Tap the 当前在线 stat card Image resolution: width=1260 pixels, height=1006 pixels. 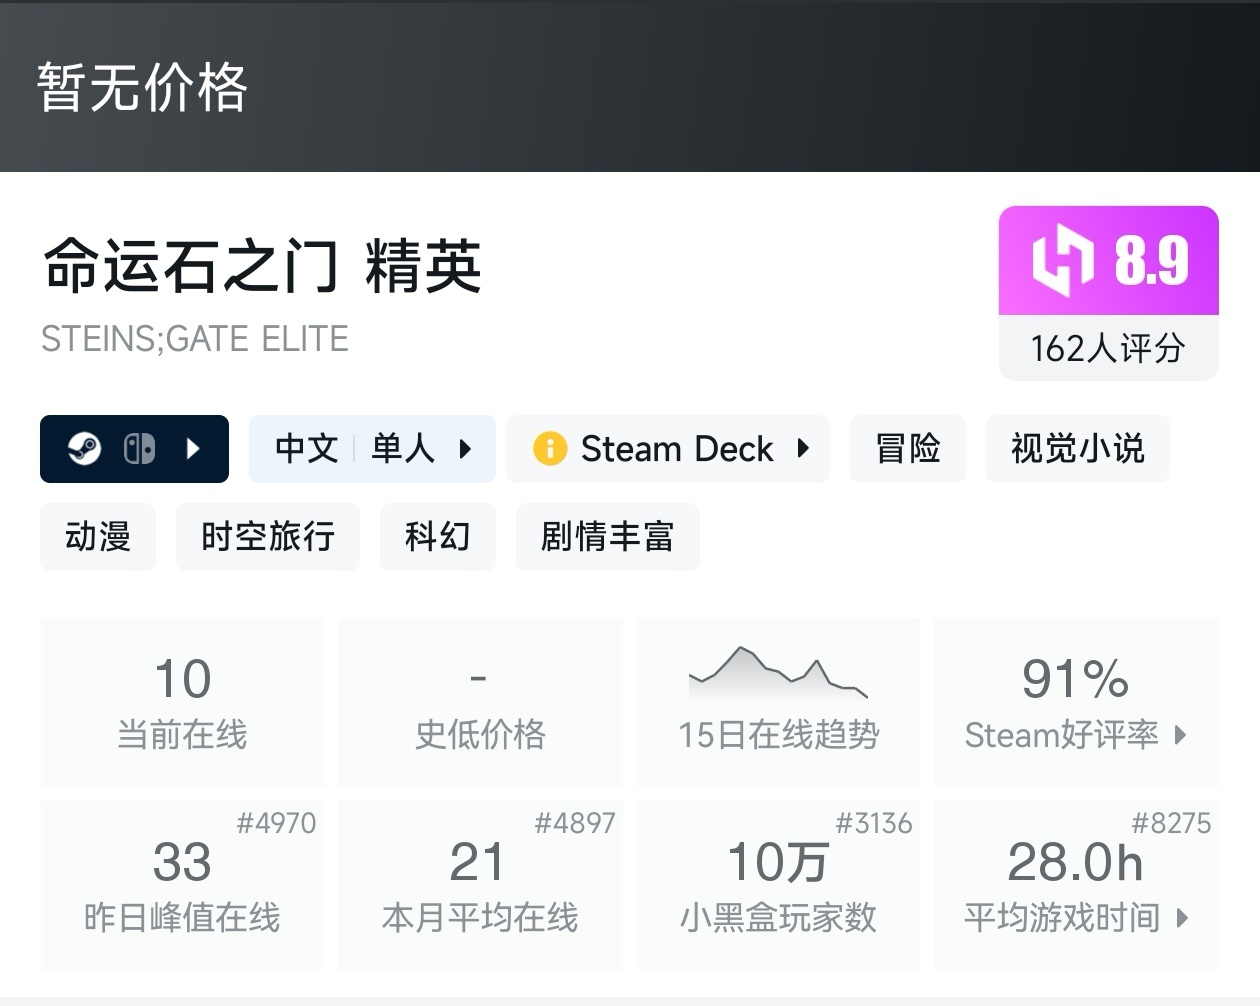pos(182,702)
